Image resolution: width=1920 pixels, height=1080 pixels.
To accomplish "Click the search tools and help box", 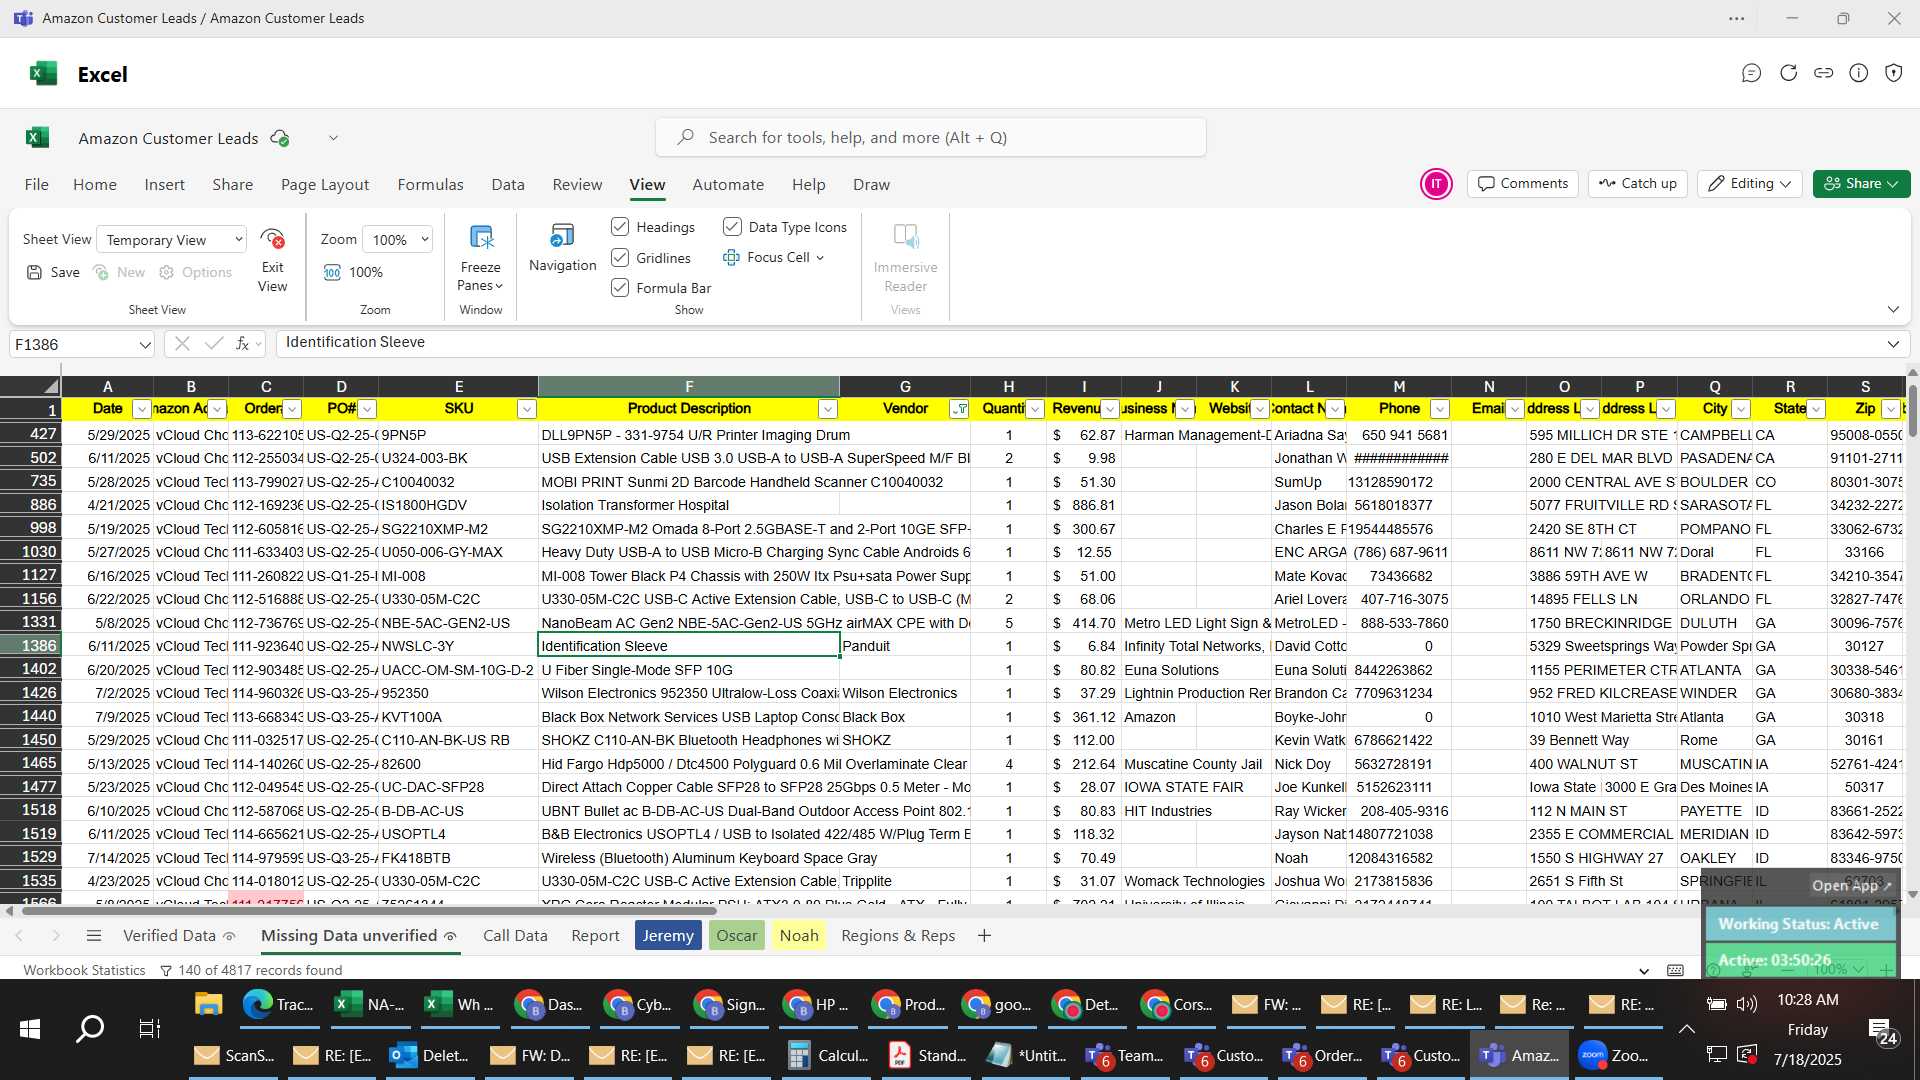I will point(931,138).
